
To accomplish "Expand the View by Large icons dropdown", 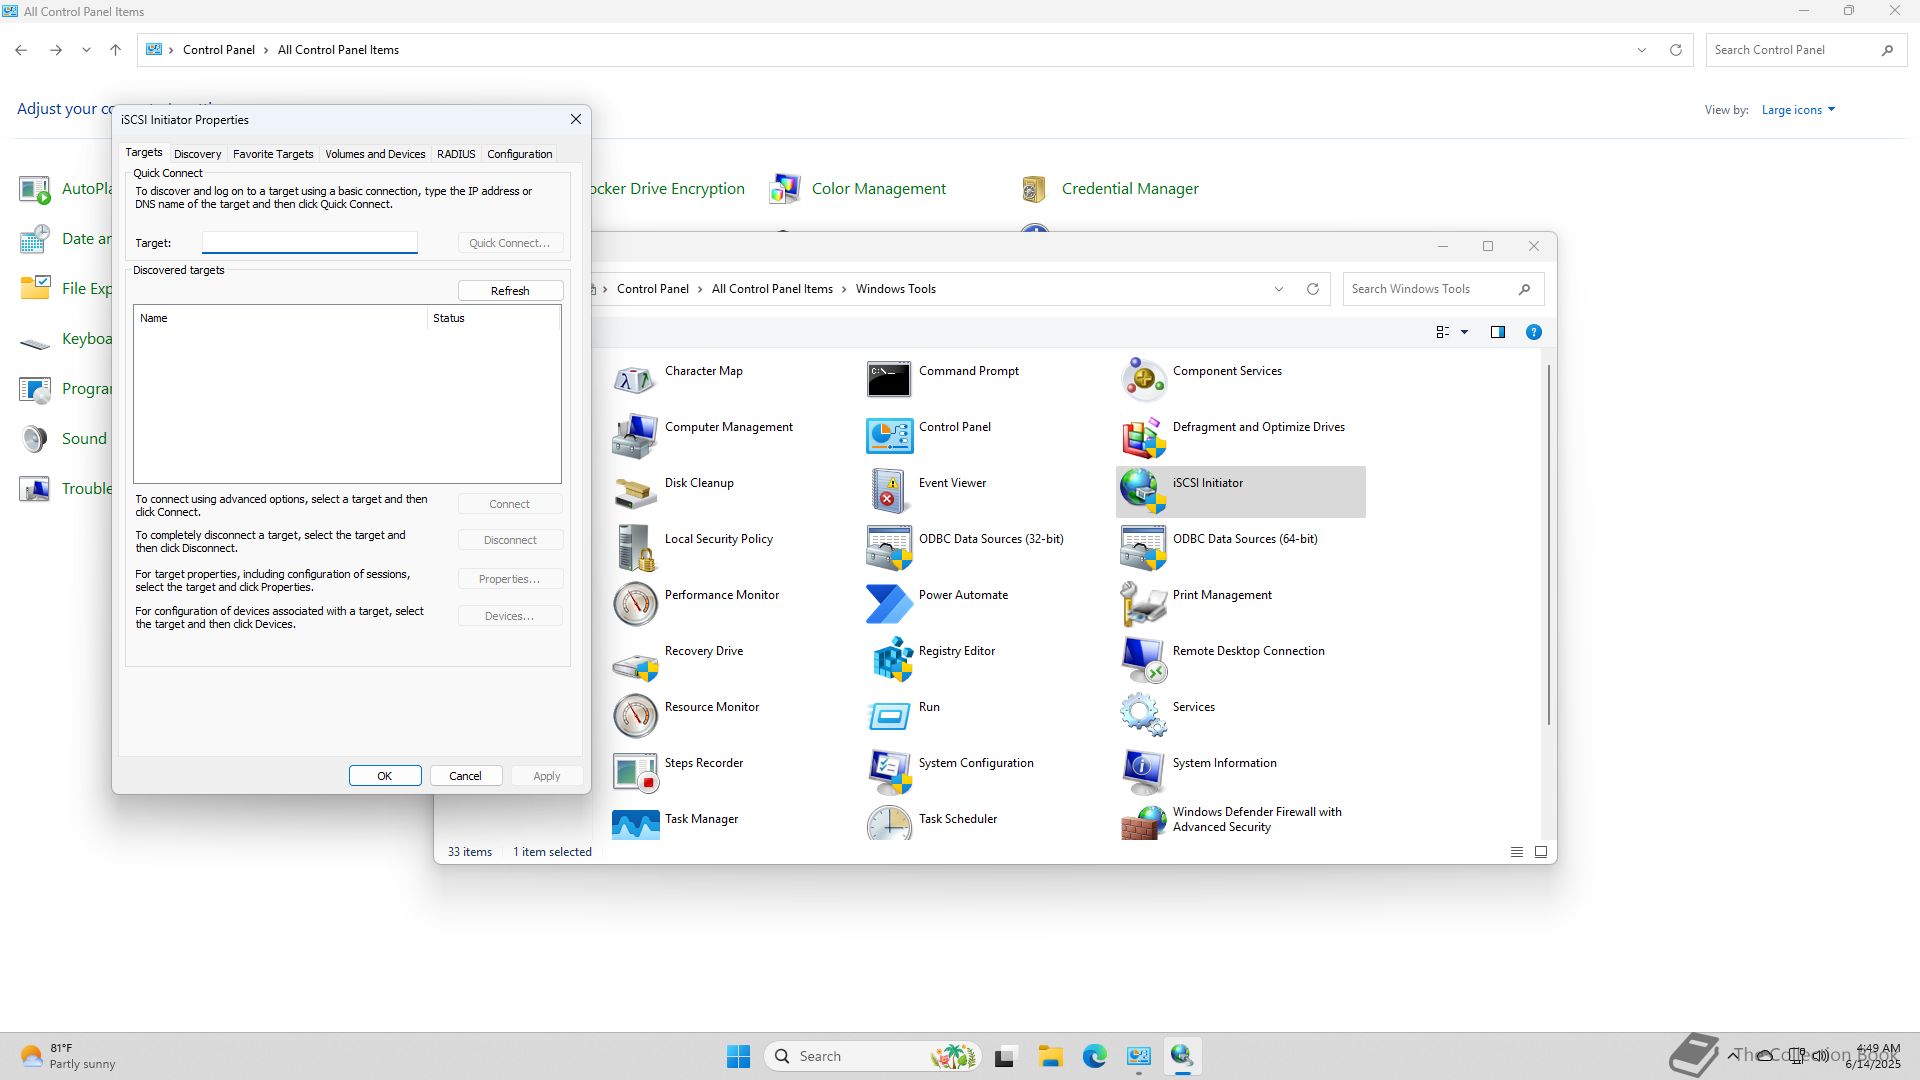I will click(x=1798, y=110).
